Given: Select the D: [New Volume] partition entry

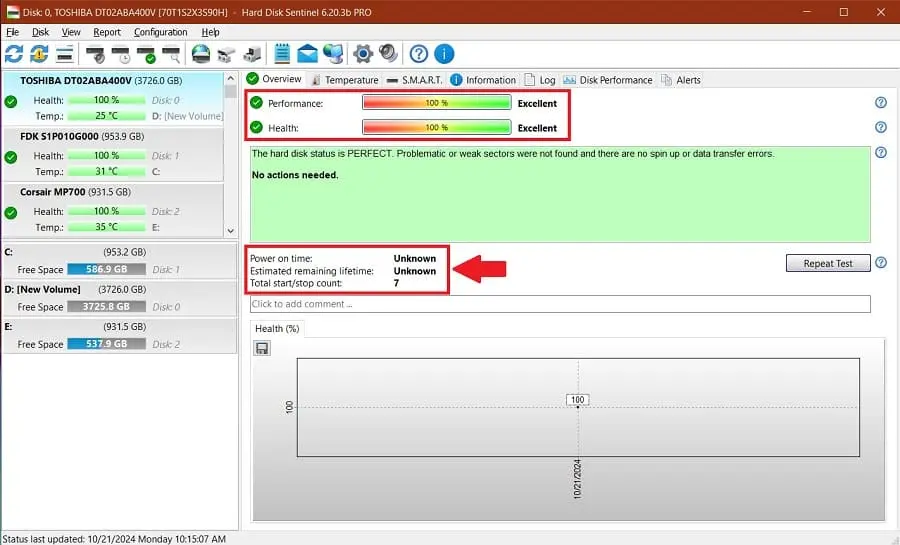Looking at the screenshot, I should click(x=119, y=298).
